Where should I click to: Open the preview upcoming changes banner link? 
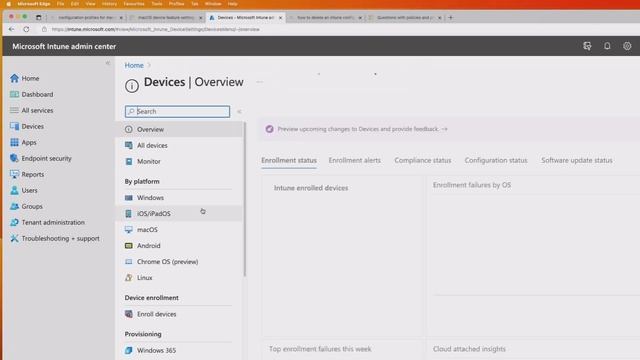[x=362, y=129]
